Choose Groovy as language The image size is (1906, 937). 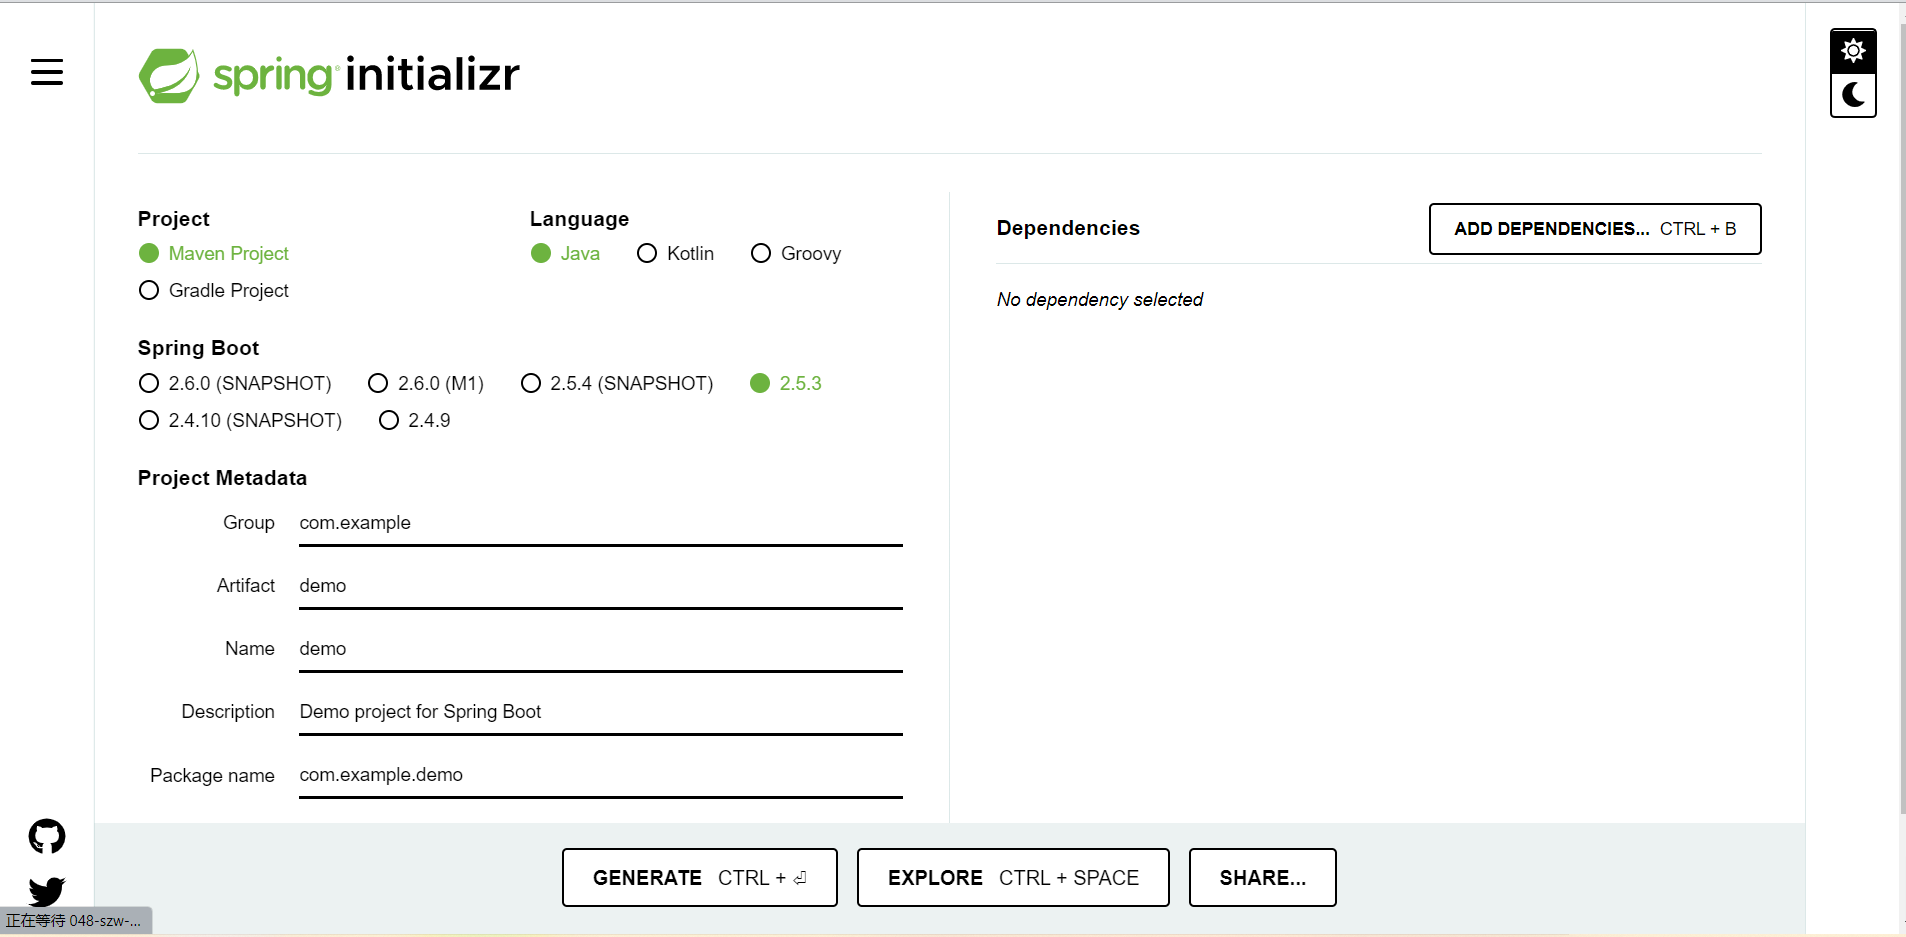796,253
